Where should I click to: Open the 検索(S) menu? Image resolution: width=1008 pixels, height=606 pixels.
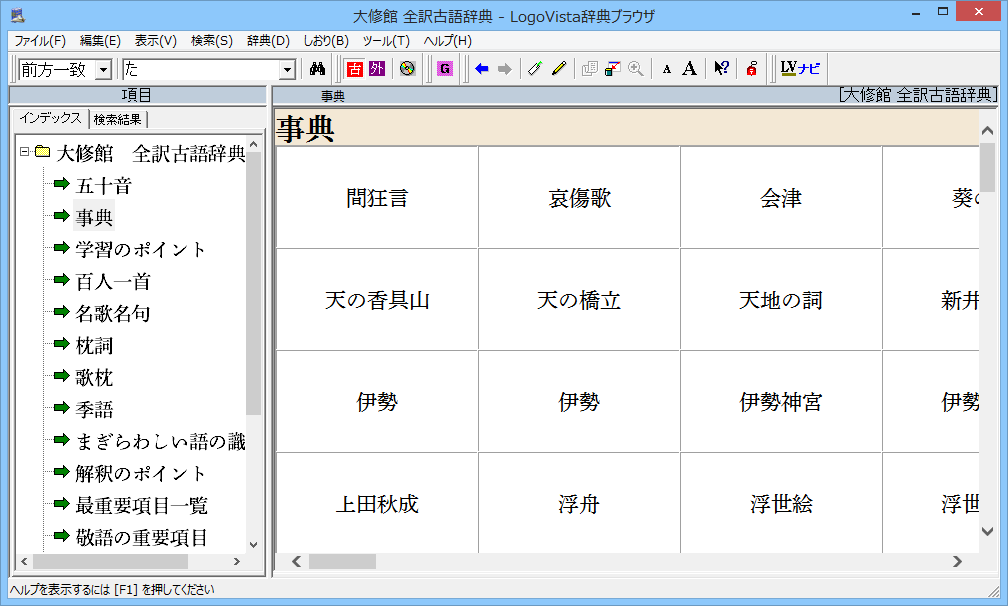[x=212, y=40]
